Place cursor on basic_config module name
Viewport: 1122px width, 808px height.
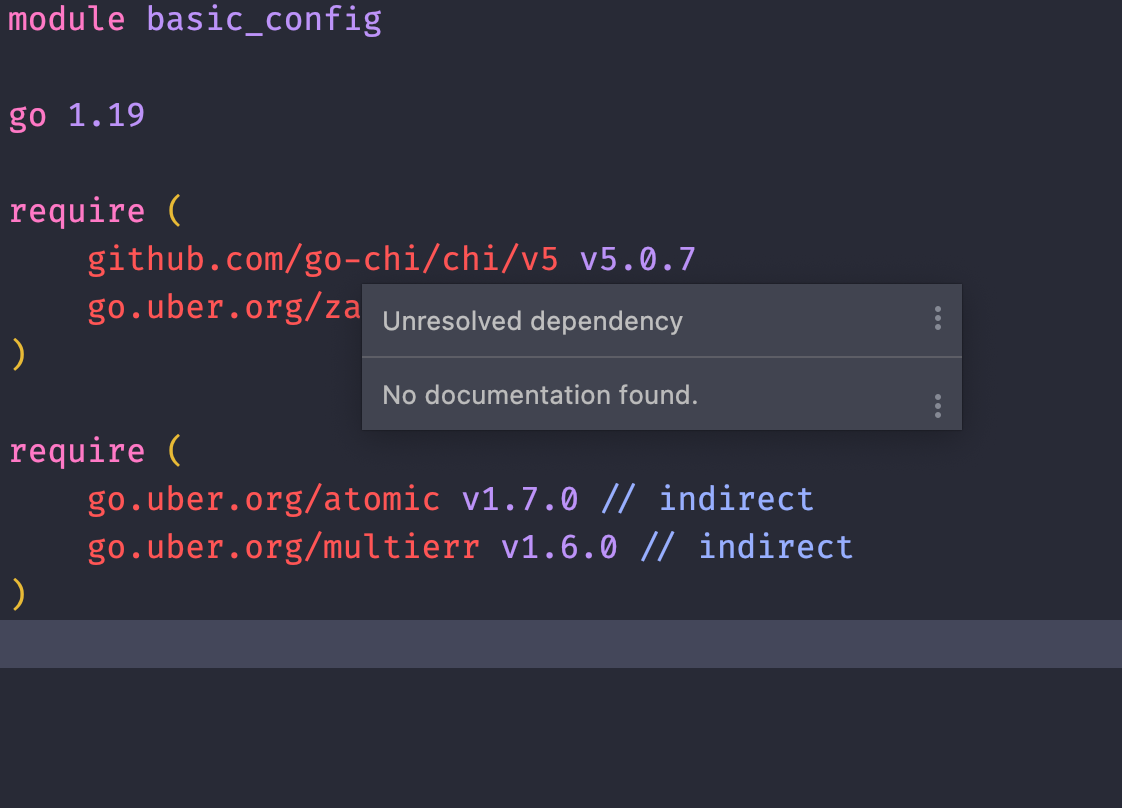pyautogui.click(x=264, y=20)
